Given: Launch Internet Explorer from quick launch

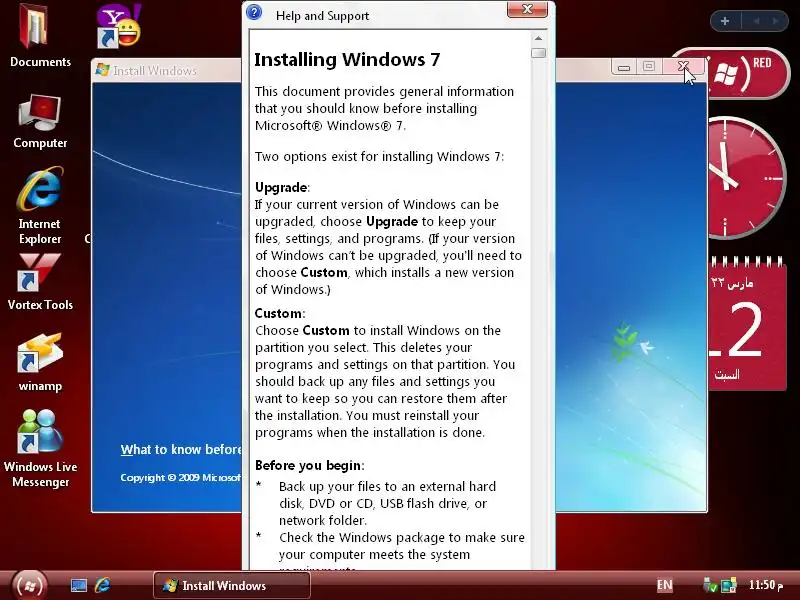Looking at the screenshot, I should (103, 585).
